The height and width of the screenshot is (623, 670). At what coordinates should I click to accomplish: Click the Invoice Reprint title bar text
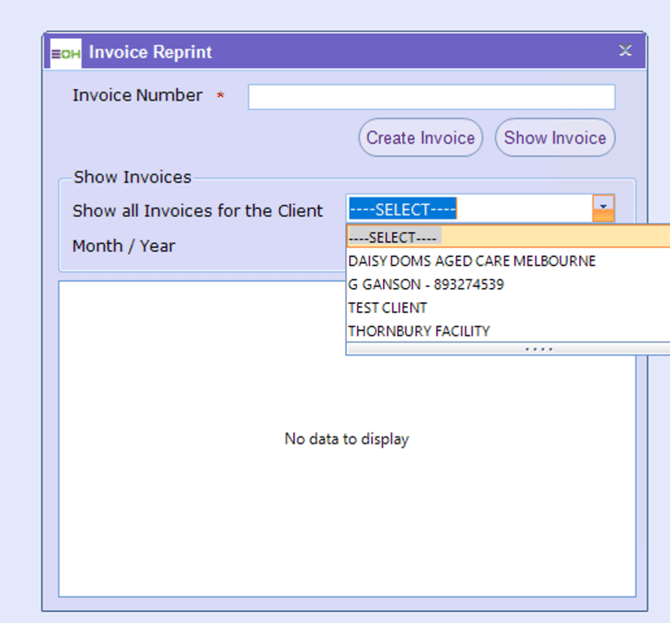click(151, 53)
